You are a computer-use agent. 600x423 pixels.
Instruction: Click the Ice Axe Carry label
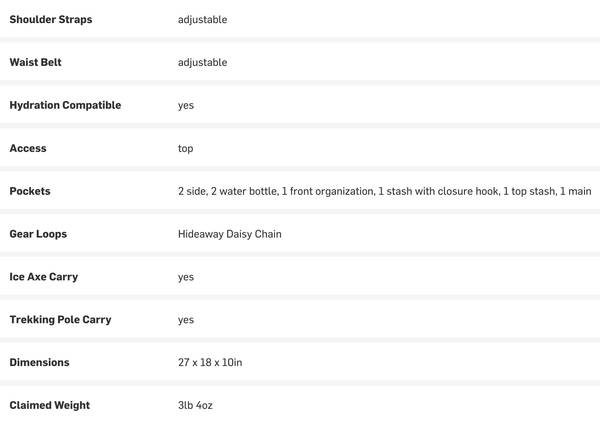(44, 277)
